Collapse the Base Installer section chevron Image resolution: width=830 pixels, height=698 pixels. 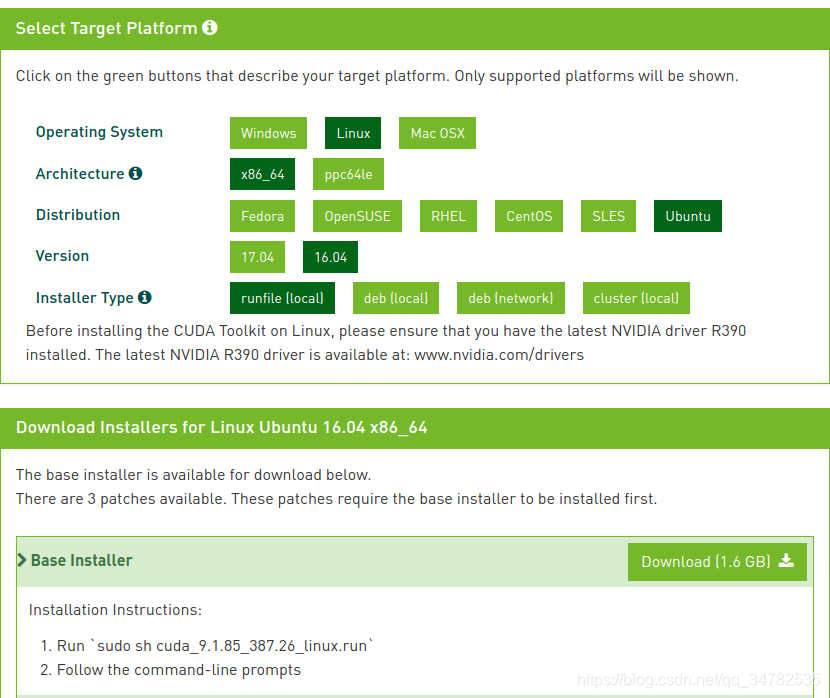click(x=22, y=560)
